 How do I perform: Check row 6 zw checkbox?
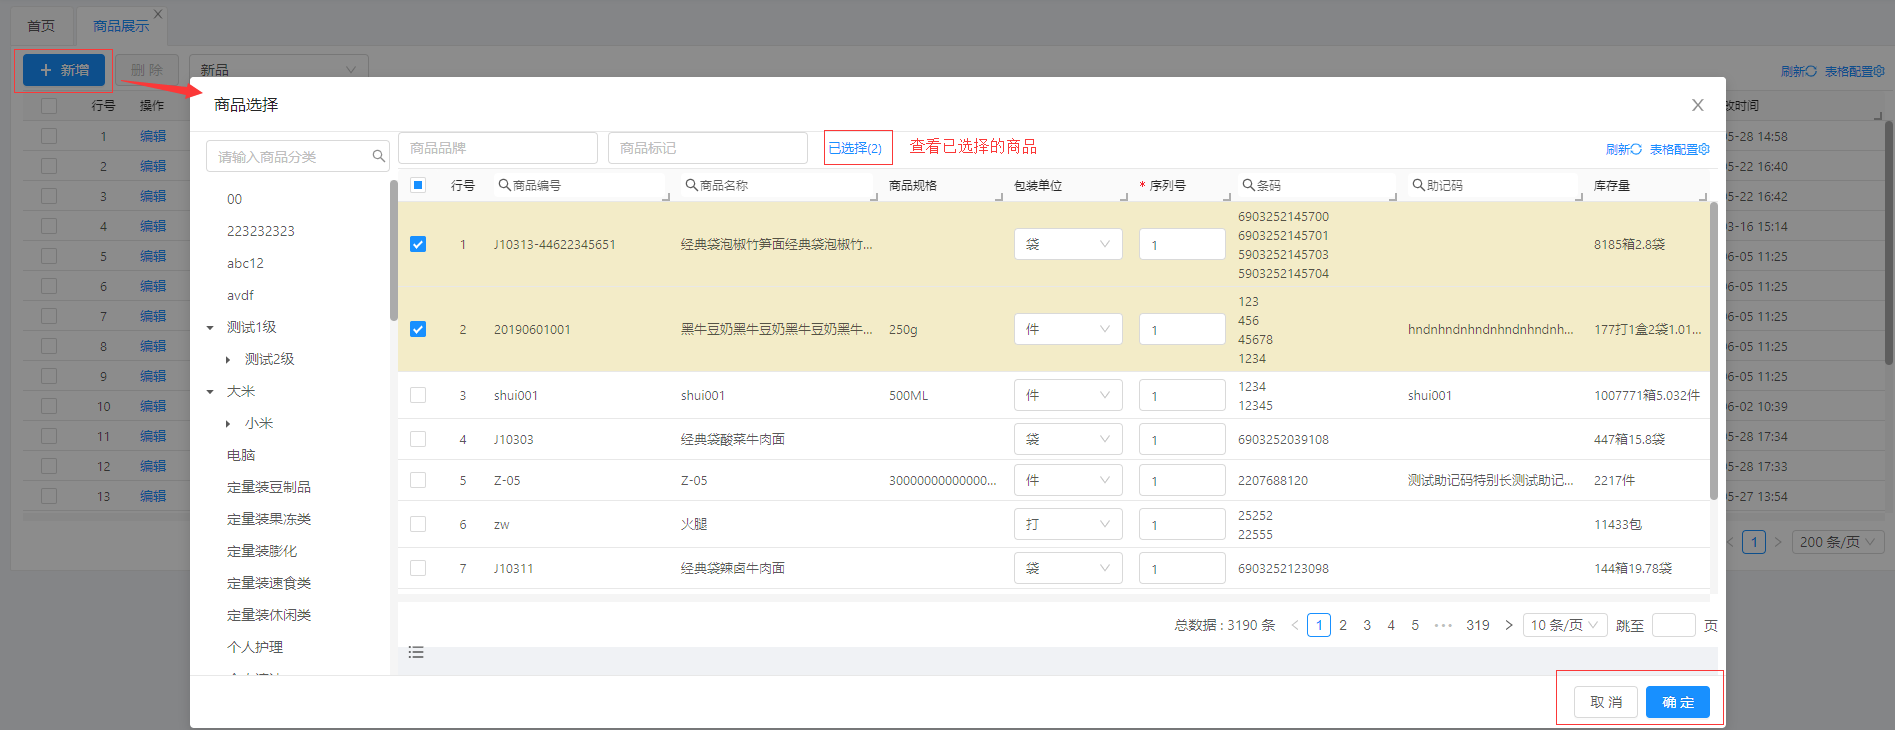tap(418, 524)
